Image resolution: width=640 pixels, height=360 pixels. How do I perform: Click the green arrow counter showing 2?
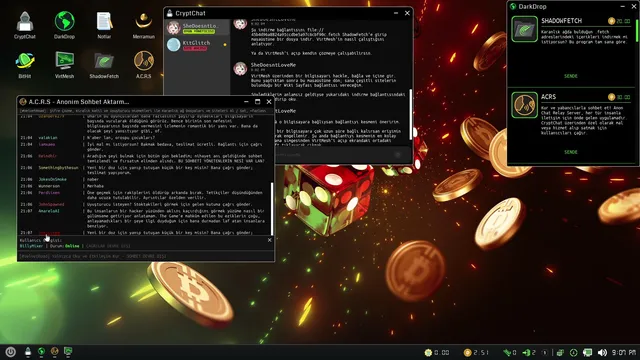click(529, 352)
